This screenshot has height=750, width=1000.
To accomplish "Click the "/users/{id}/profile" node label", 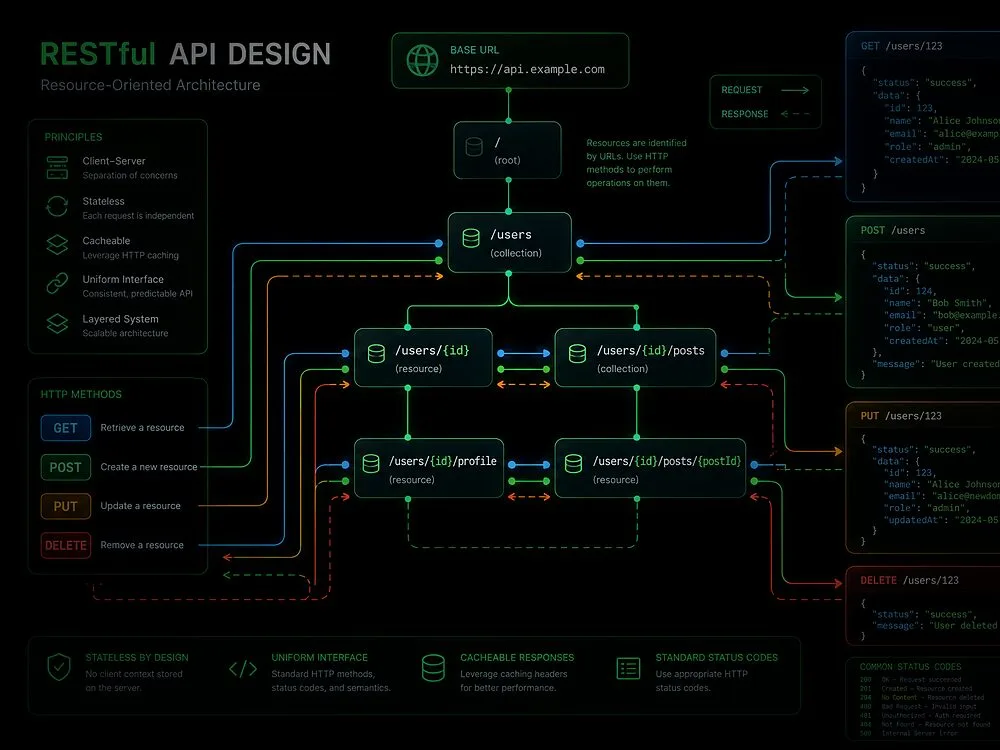I will [x=443, y=460].
